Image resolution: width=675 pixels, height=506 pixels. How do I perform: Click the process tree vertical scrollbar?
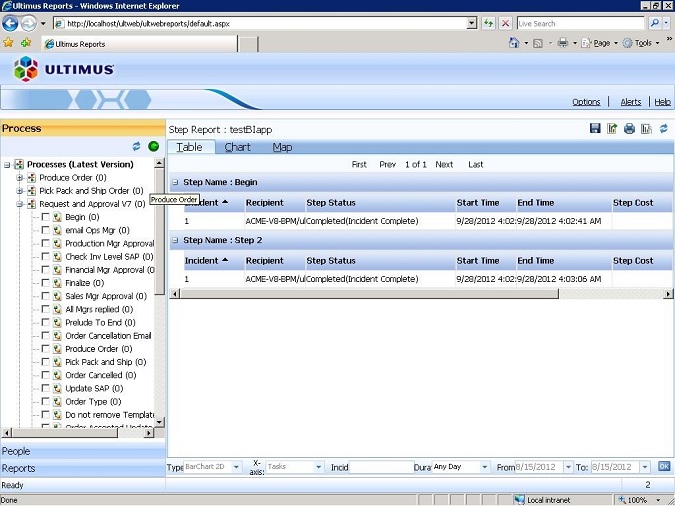tap(159, 292)
